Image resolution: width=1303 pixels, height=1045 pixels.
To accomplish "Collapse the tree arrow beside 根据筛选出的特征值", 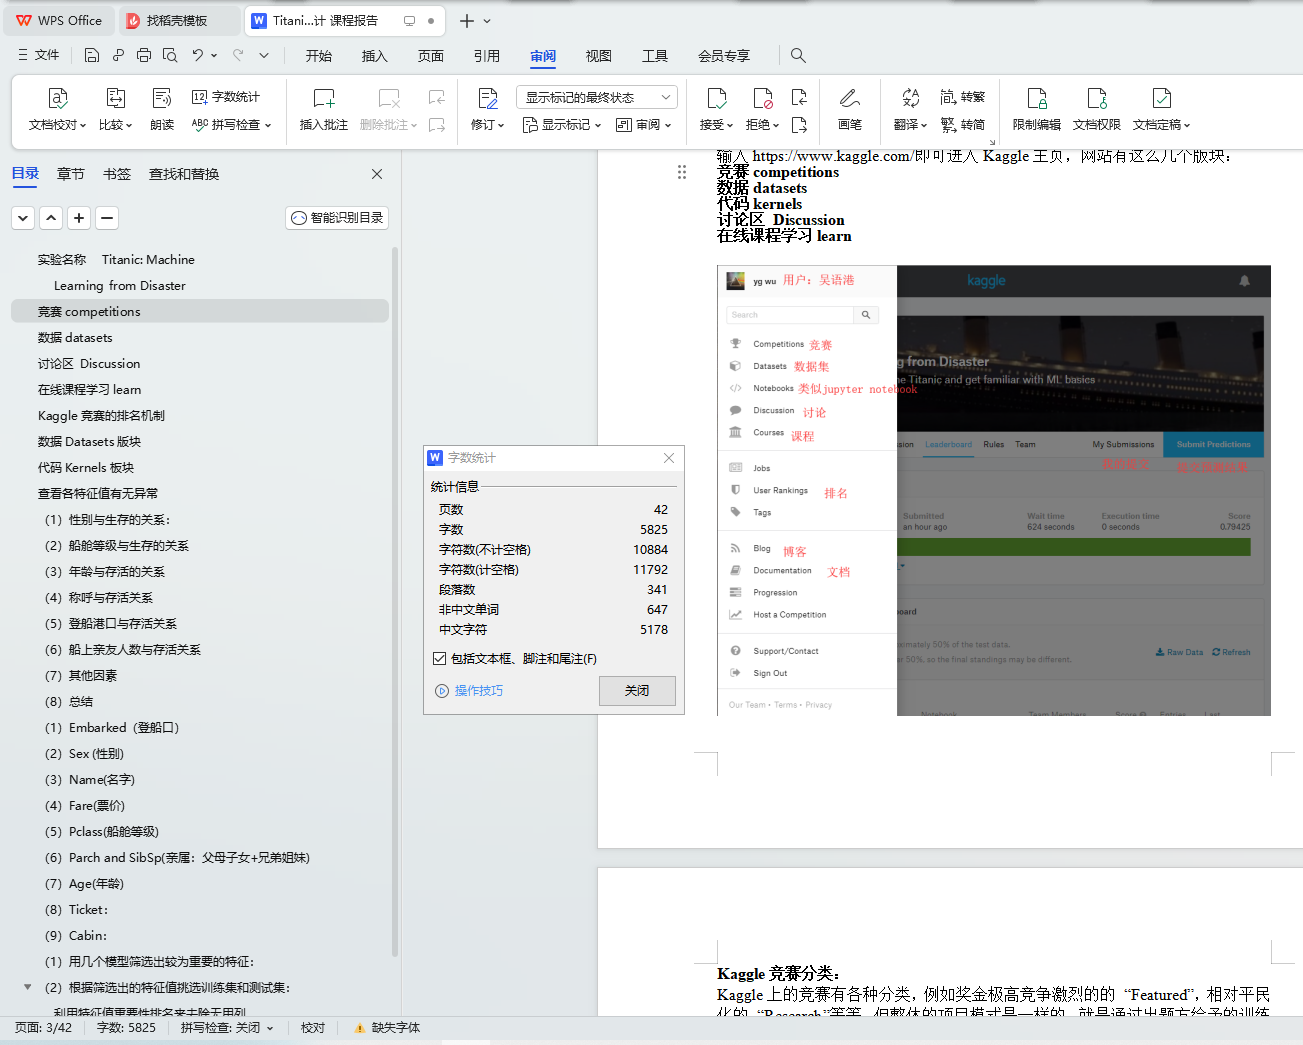I will (27, 987).
